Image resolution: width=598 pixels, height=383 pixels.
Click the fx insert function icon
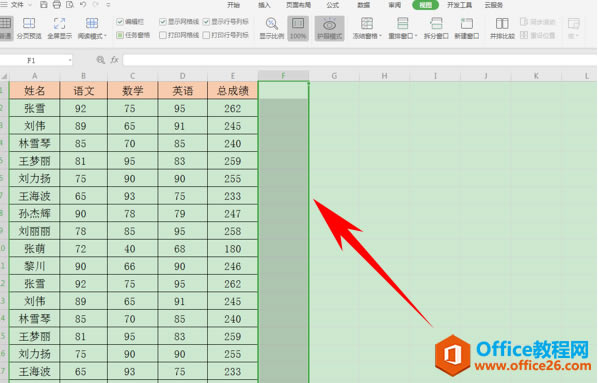click(114, 60)
